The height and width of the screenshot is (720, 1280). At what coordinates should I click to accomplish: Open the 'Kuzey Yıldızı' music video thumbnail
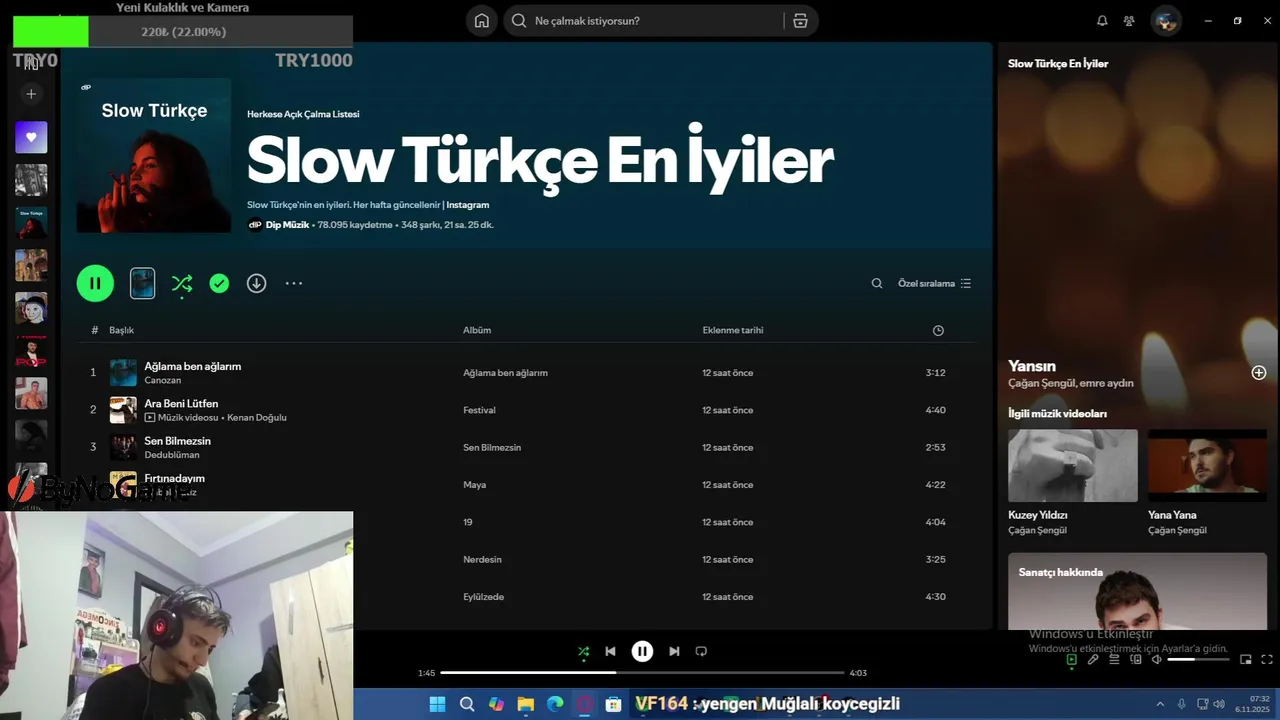(1073, 466)
